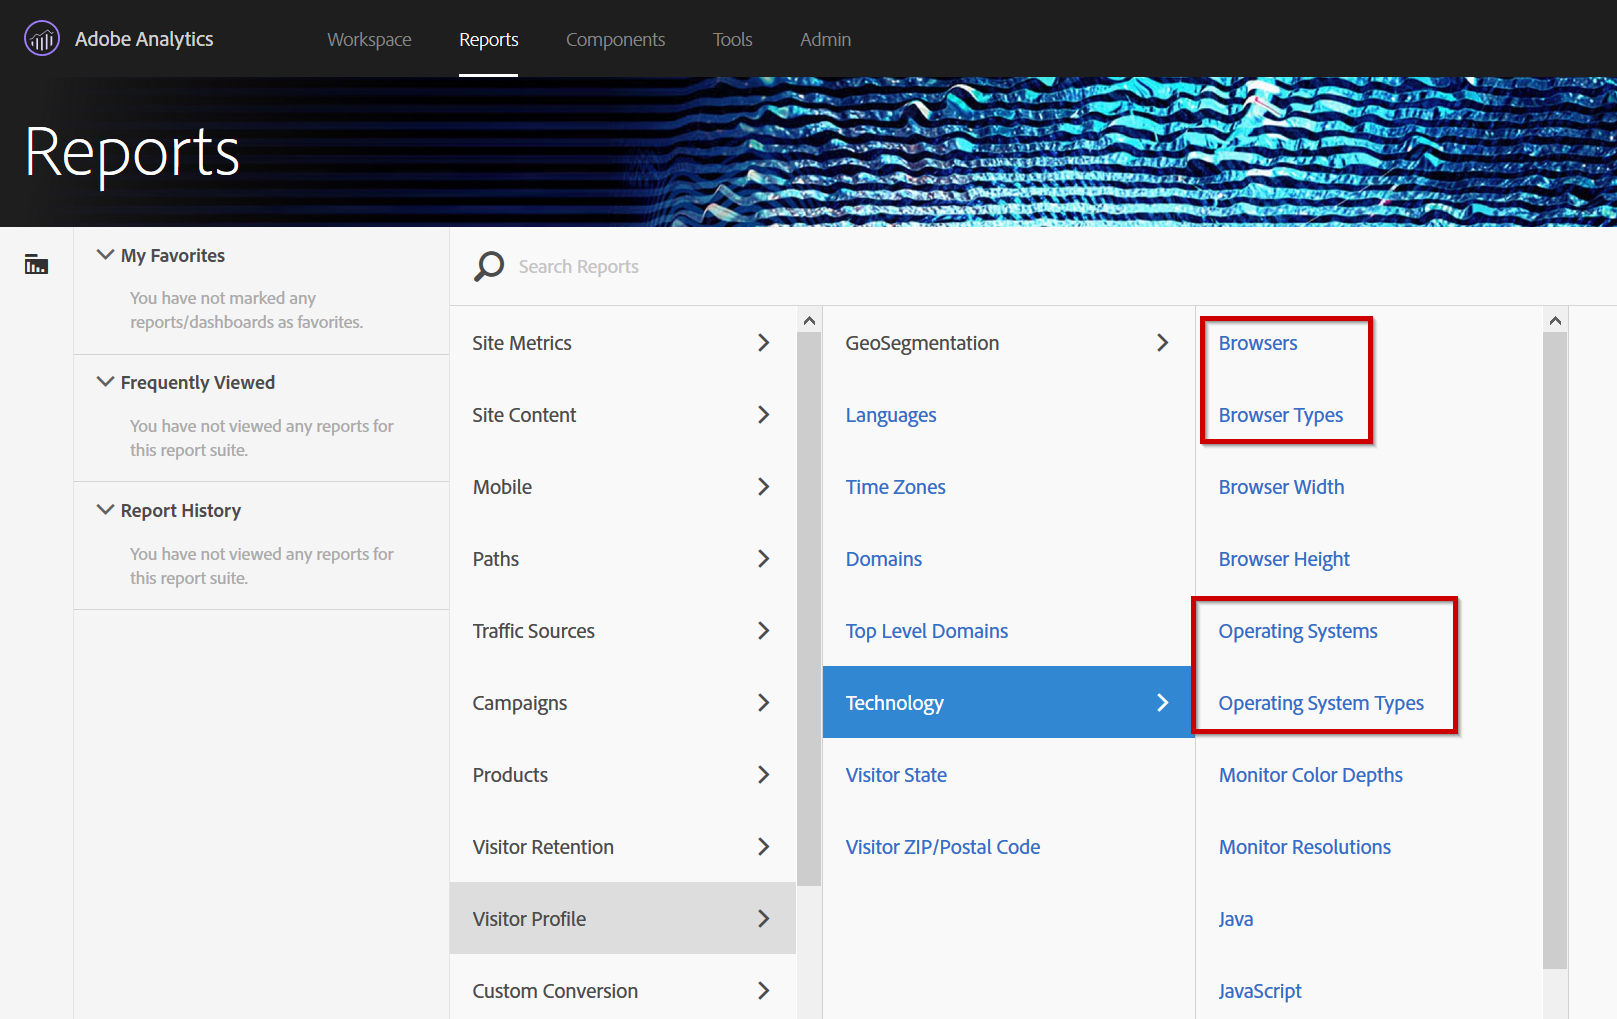Image resolution: width=1617 pixels, height=1019 pixels.
Task: Open the Browser Types report
Action: [1280, 415]
